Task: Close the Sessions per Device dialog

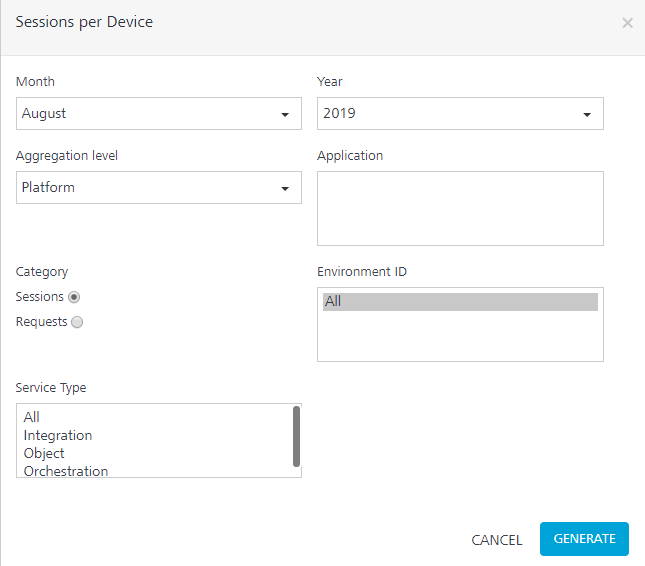Action: coord(627,23)
